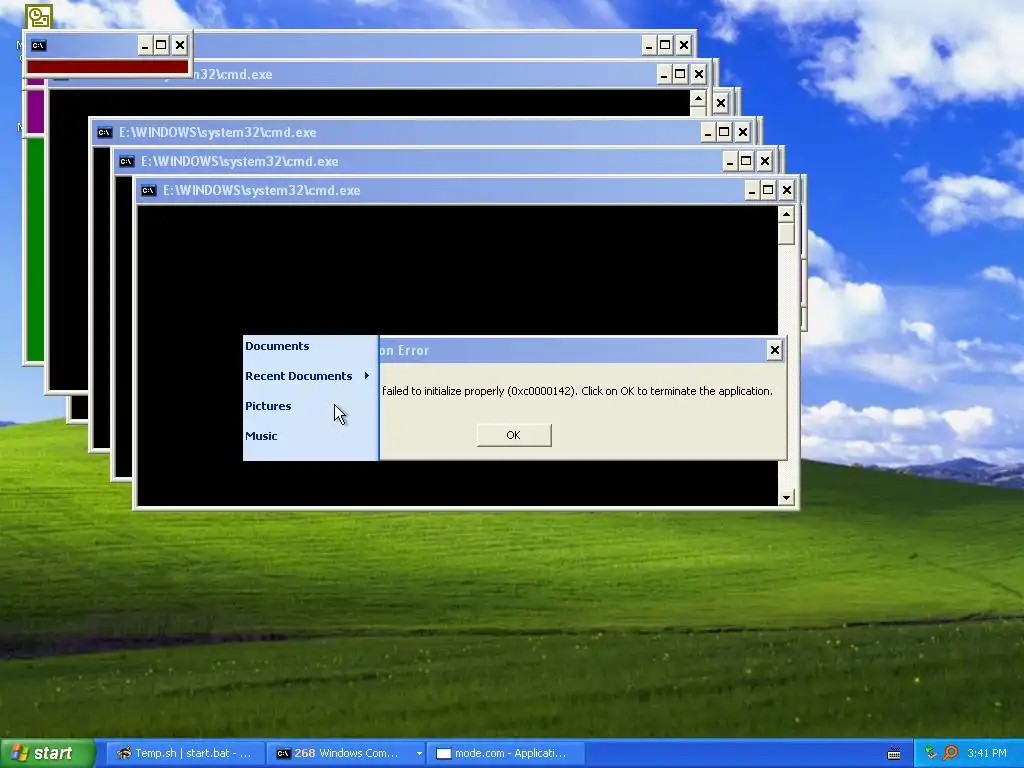Expand the taskbar group dropdown arrow
Image resolution: width=1024 pixels, height=768 pixels.
[x=419, y=753]
